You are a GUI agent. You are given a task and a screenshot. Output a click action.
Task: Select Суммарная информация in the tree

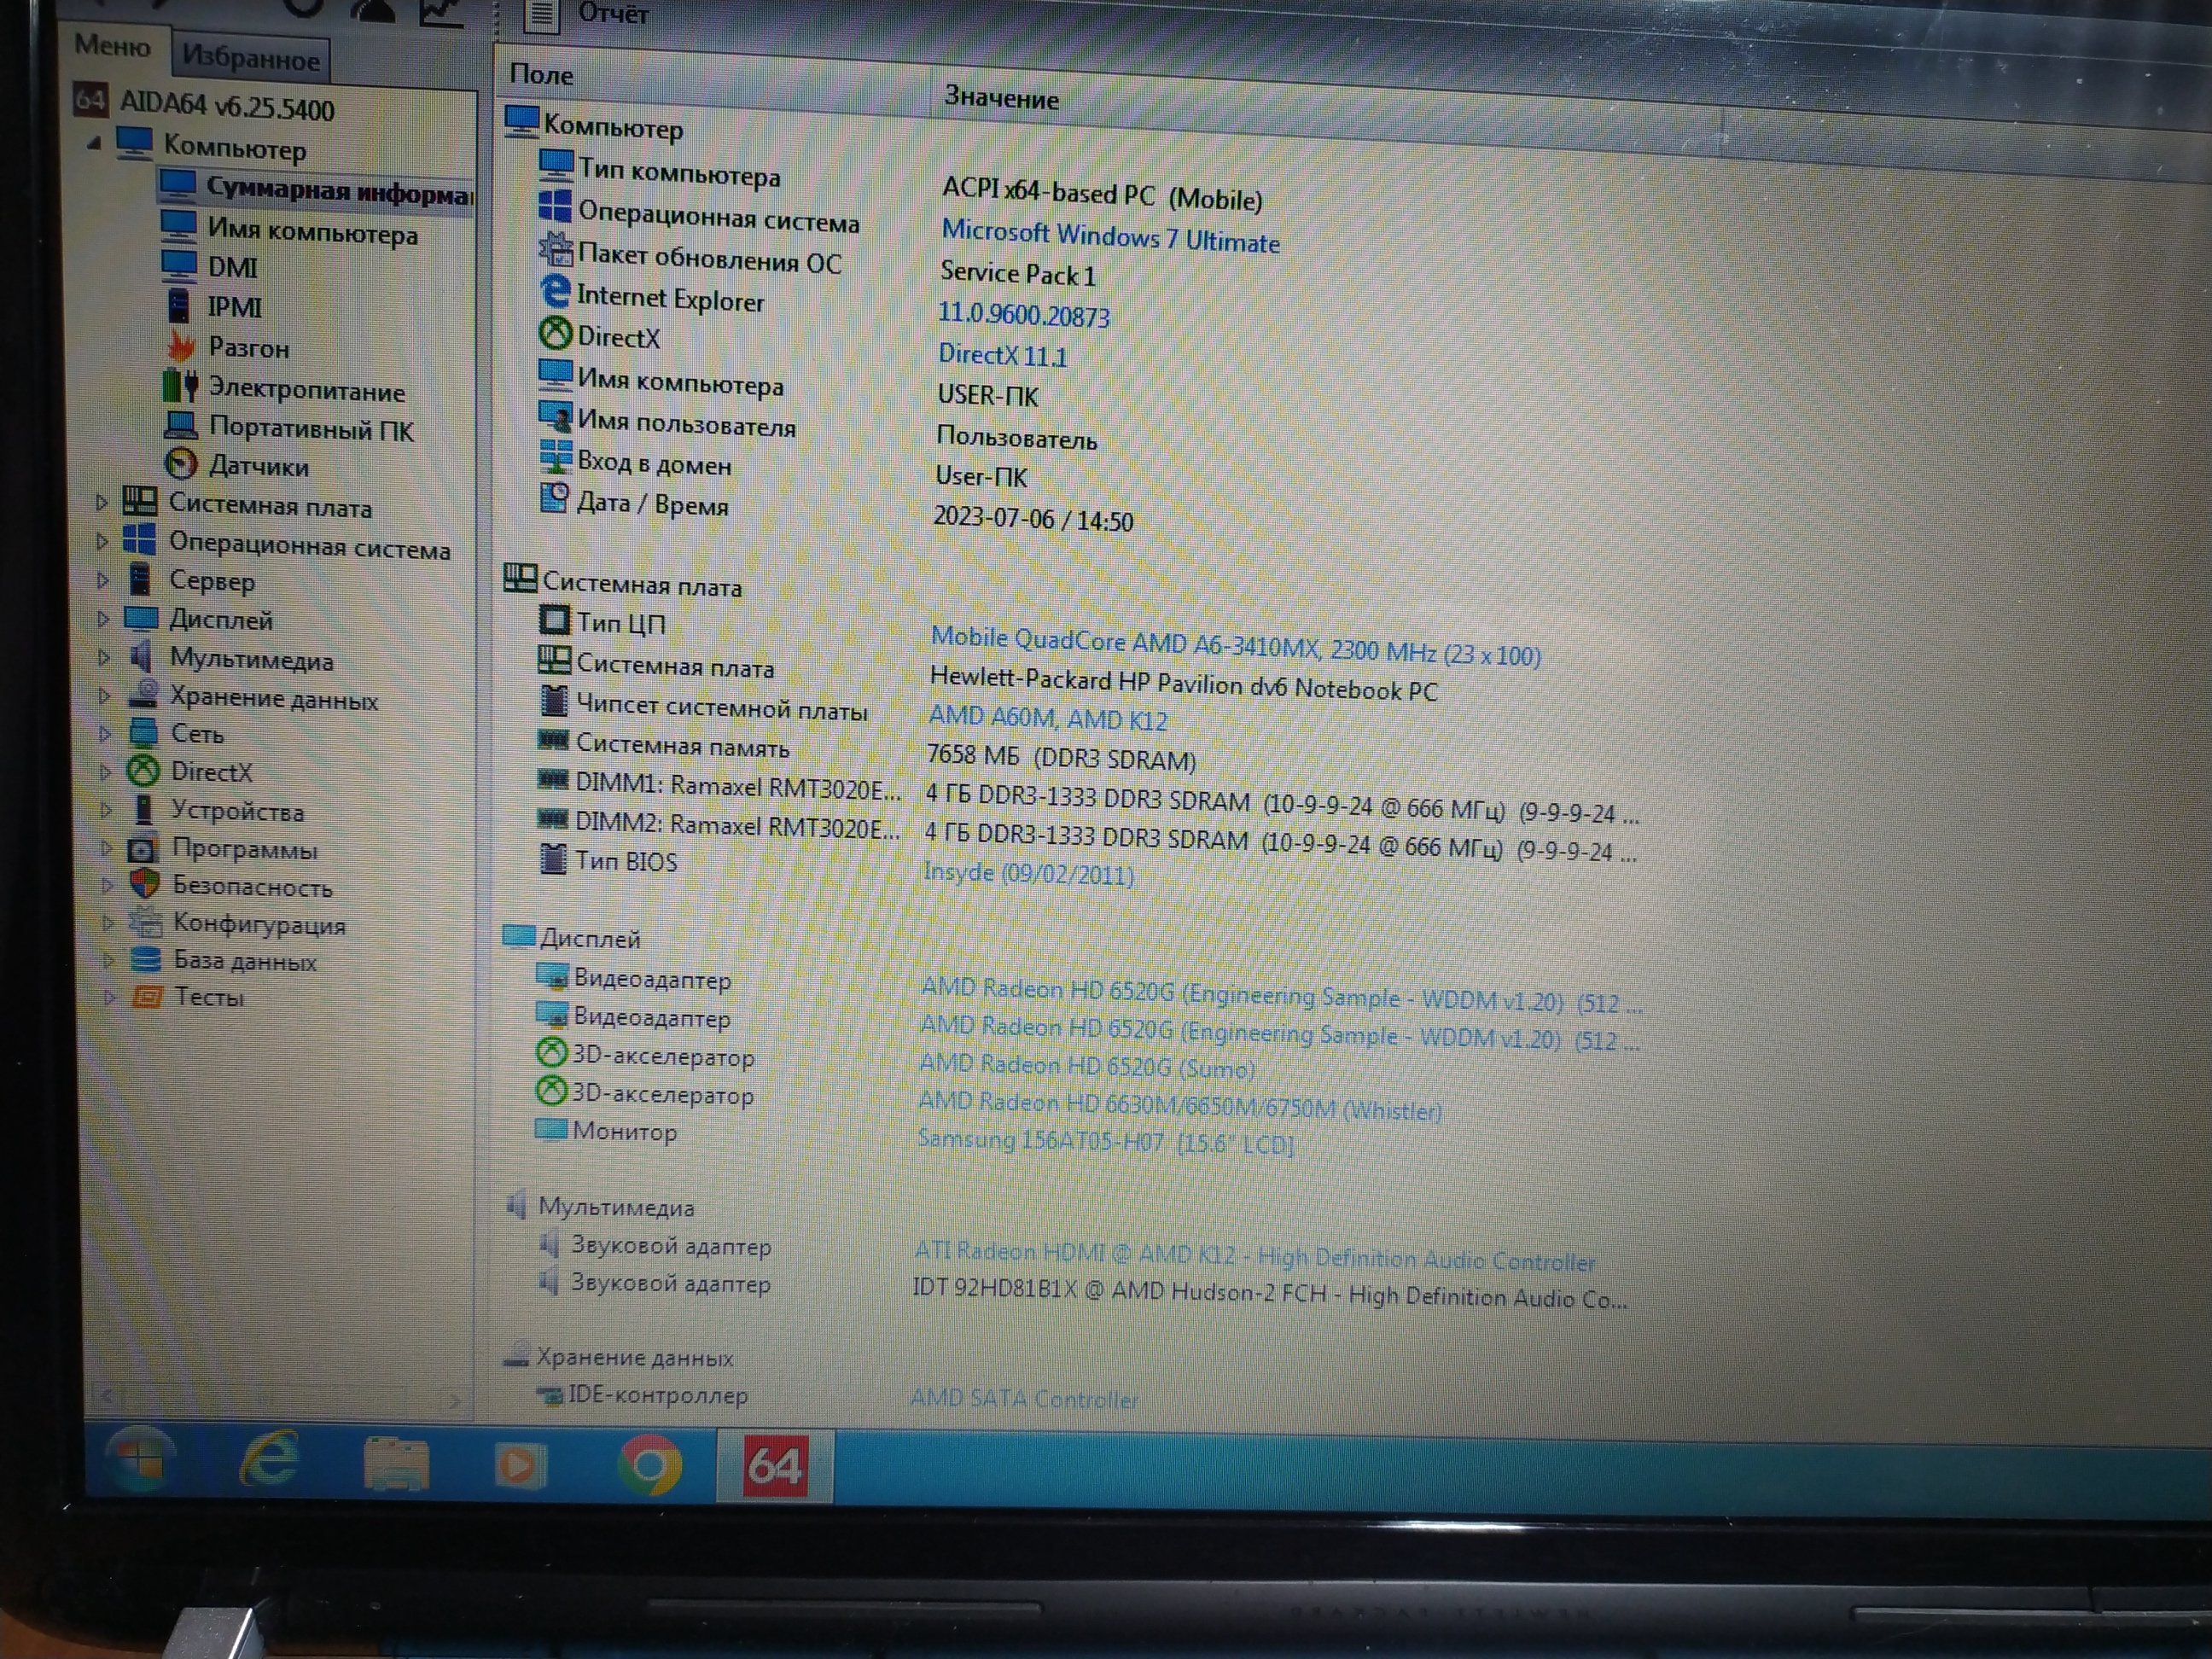(x=338, y=190)
